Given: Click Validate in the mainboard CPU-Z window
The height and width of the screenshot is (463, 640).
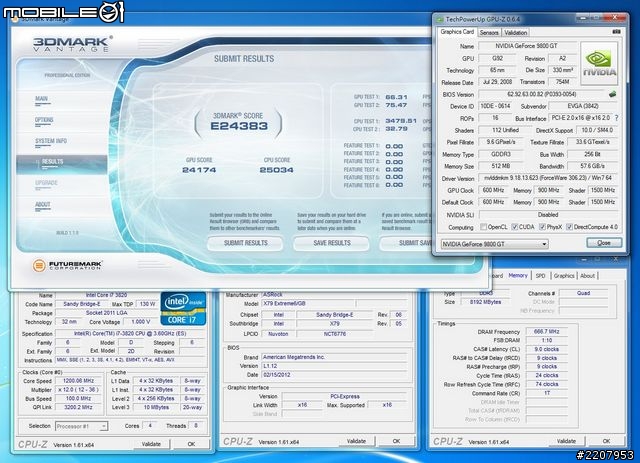Looking at the screenshot, I should [x=356, y=441].
